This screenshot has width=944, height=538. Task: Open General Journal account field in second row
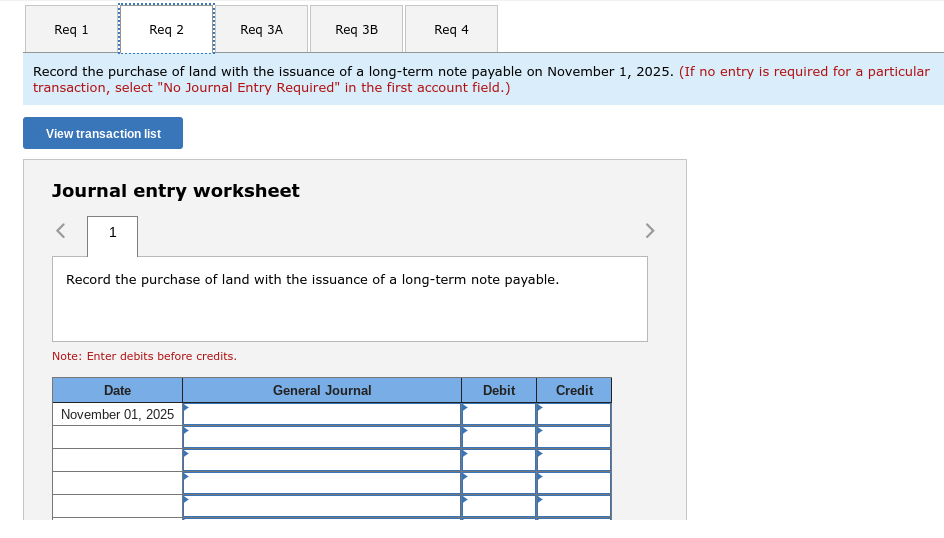322,437
